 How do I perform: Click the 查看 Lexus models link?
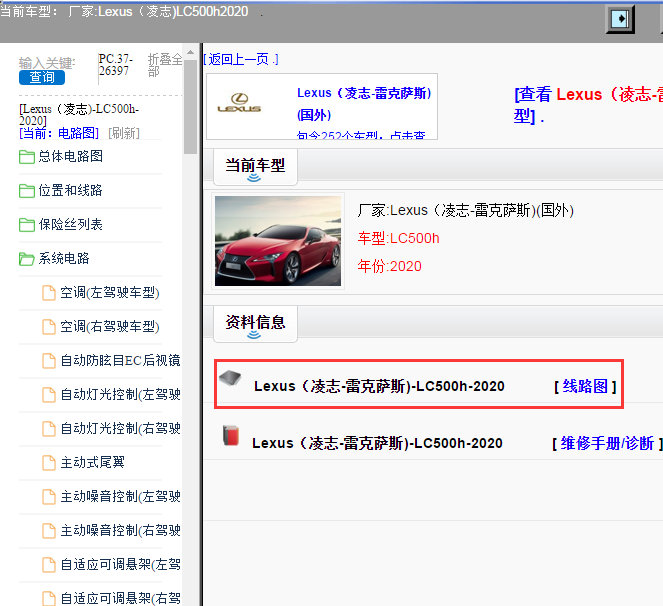tap(588, 105)
